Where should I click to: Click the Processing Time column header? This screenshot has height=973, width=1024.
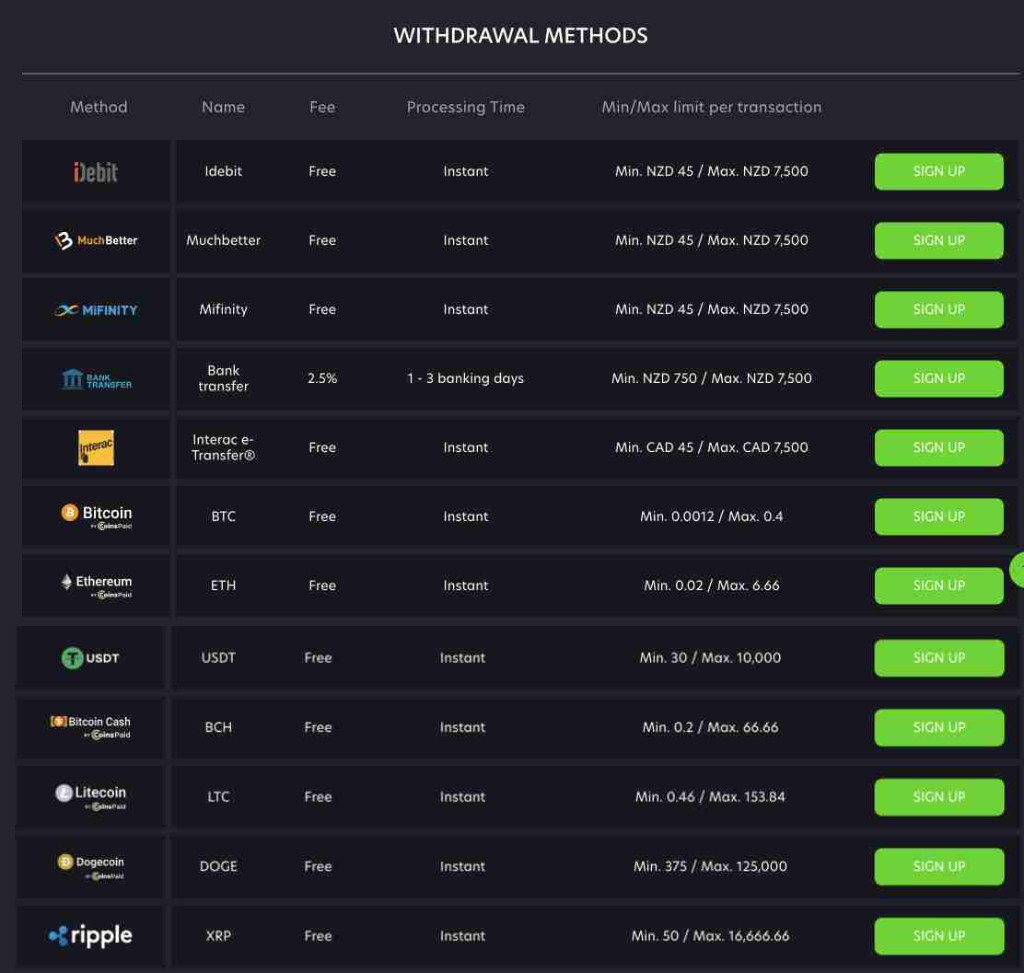(466, 107)
